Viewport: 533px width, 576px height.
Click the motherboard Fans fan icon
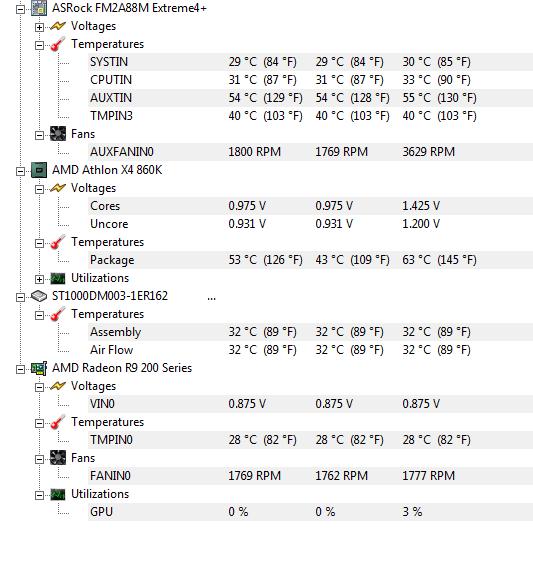[x=58, y=134]
